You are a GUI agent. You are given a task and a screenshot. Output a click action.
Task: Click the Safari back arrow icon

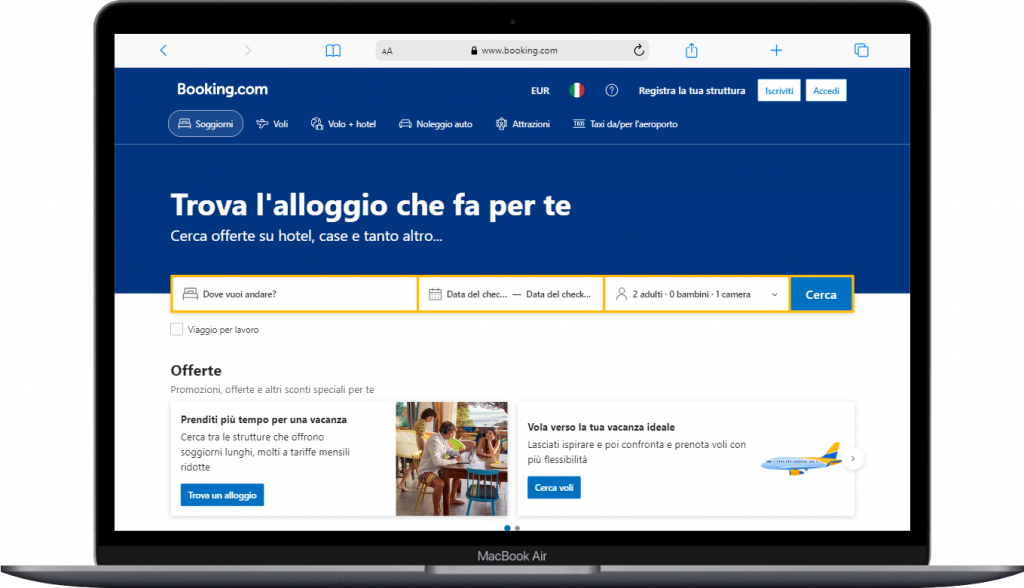point(164,50)
